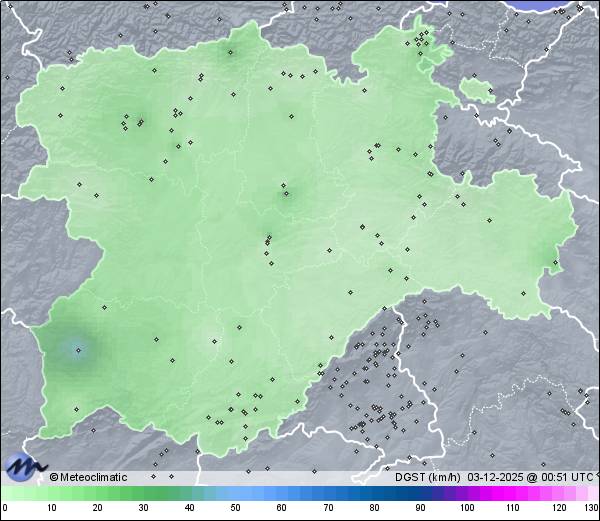Click the small detached green enclave in the northeast
The image size is (600, 521).
point(477,89)
